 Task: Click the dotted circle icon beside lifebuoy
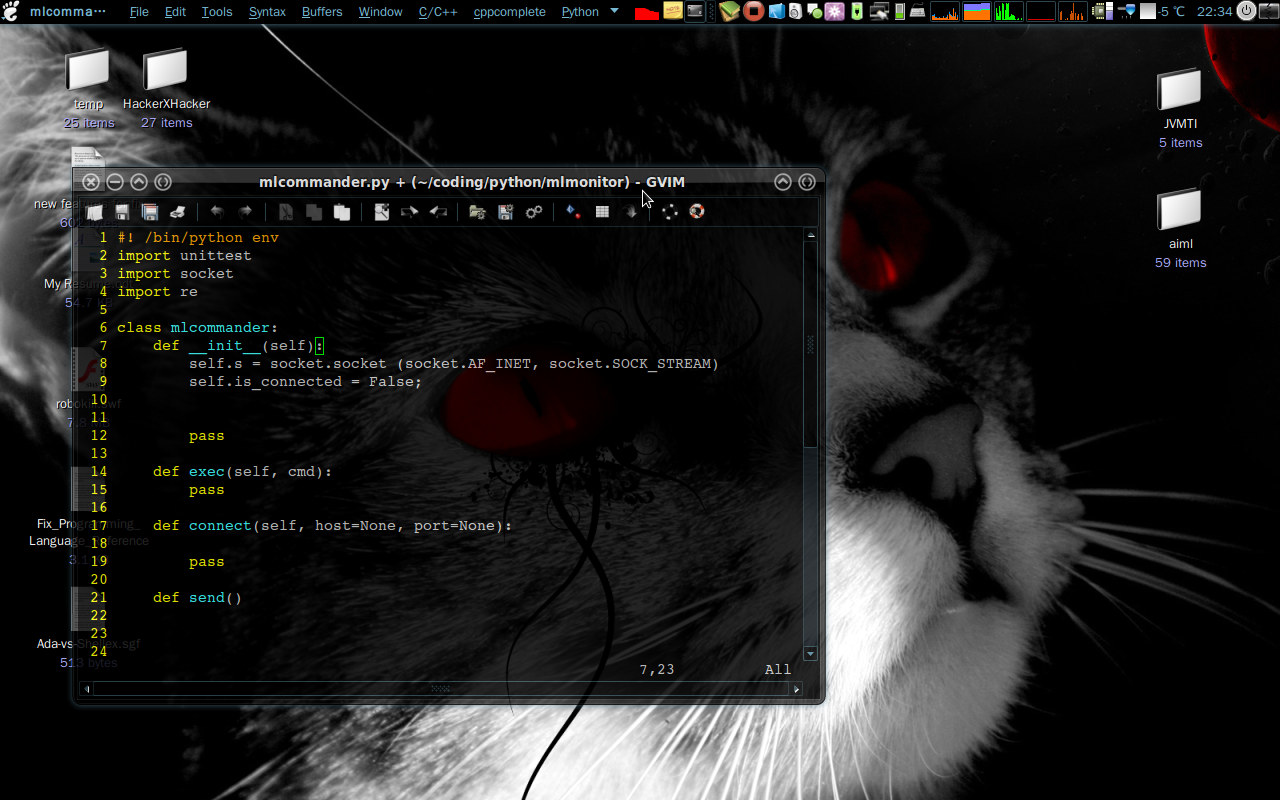[x=669, y=212]
